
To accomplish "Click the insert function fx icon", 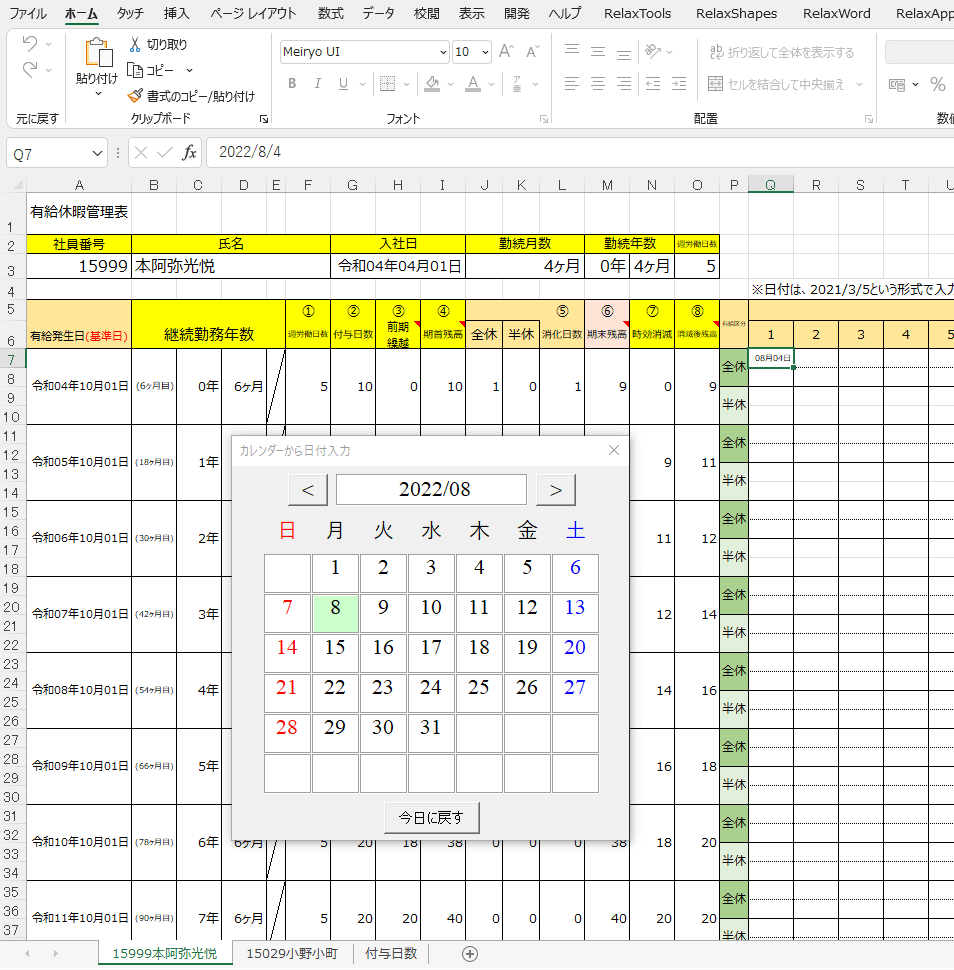I will click(189, 152).
